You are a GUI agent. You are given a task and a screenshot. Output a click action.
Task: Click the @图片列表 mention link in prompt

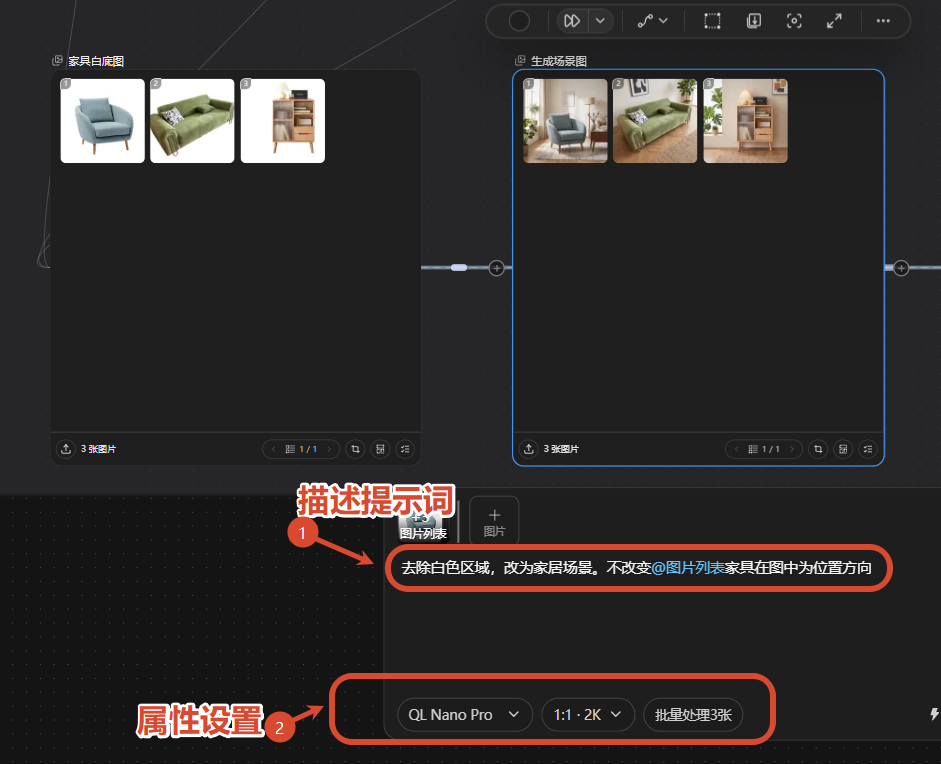point(688,568)
